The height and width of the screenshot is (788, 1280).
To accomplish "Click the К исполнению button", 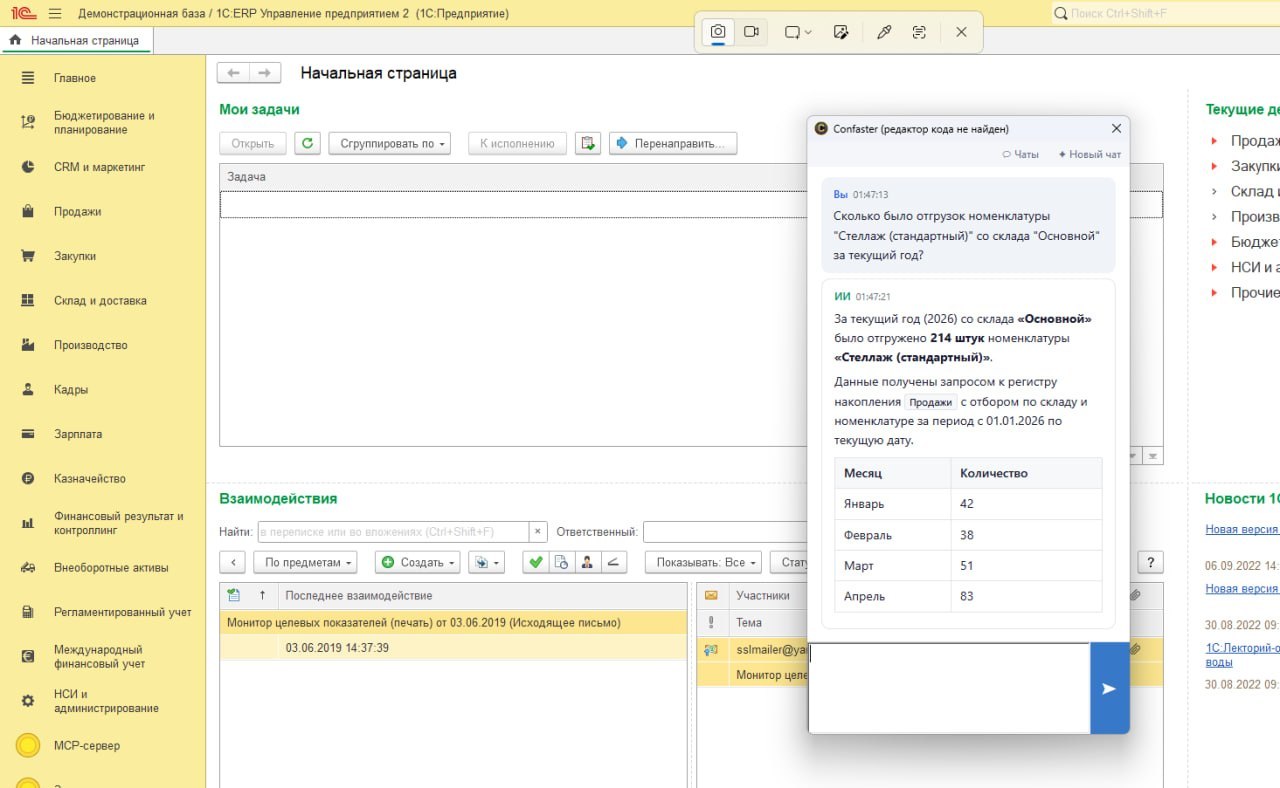I will pos(517,143).
